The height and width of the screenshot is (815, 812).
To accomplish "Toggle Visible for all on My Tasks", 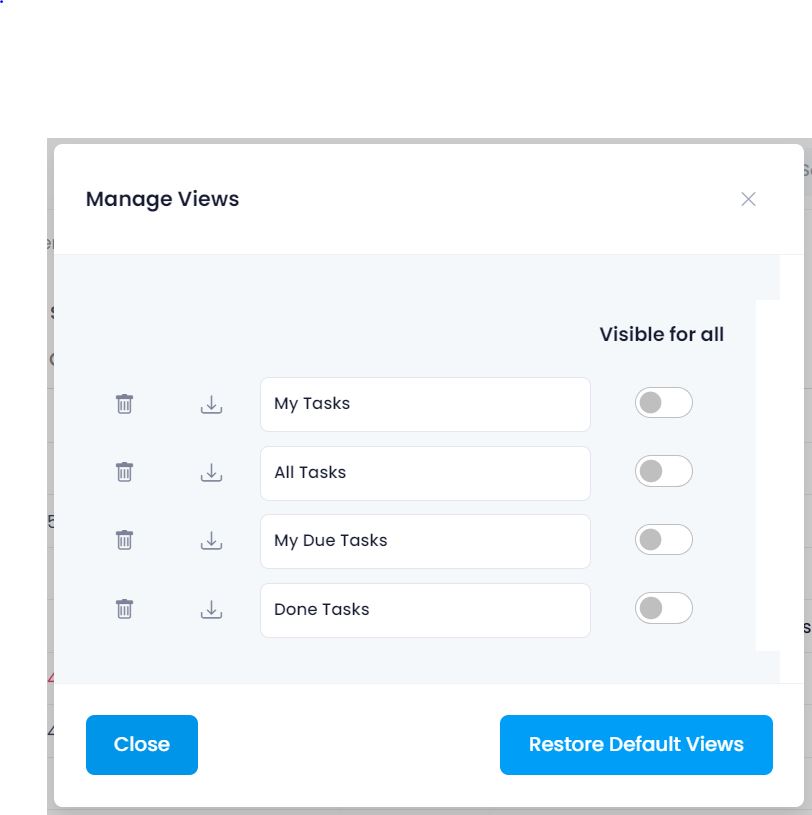I will coord(663,403).
